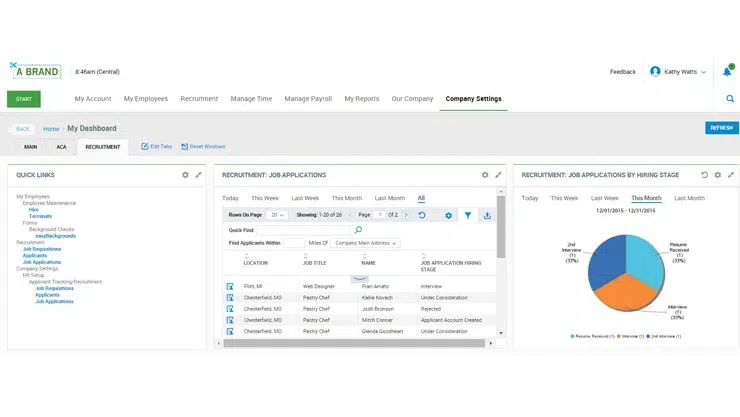740x417 pixels.
Task: Switch to the ACA dashboard tab
Action: click(x=61, y=147)
